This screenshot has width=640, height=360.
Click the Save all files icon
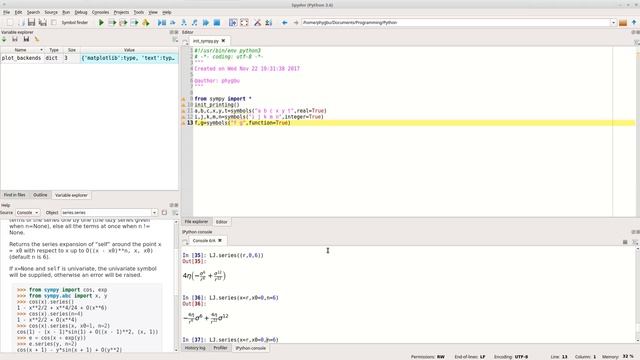click(42, 23)
